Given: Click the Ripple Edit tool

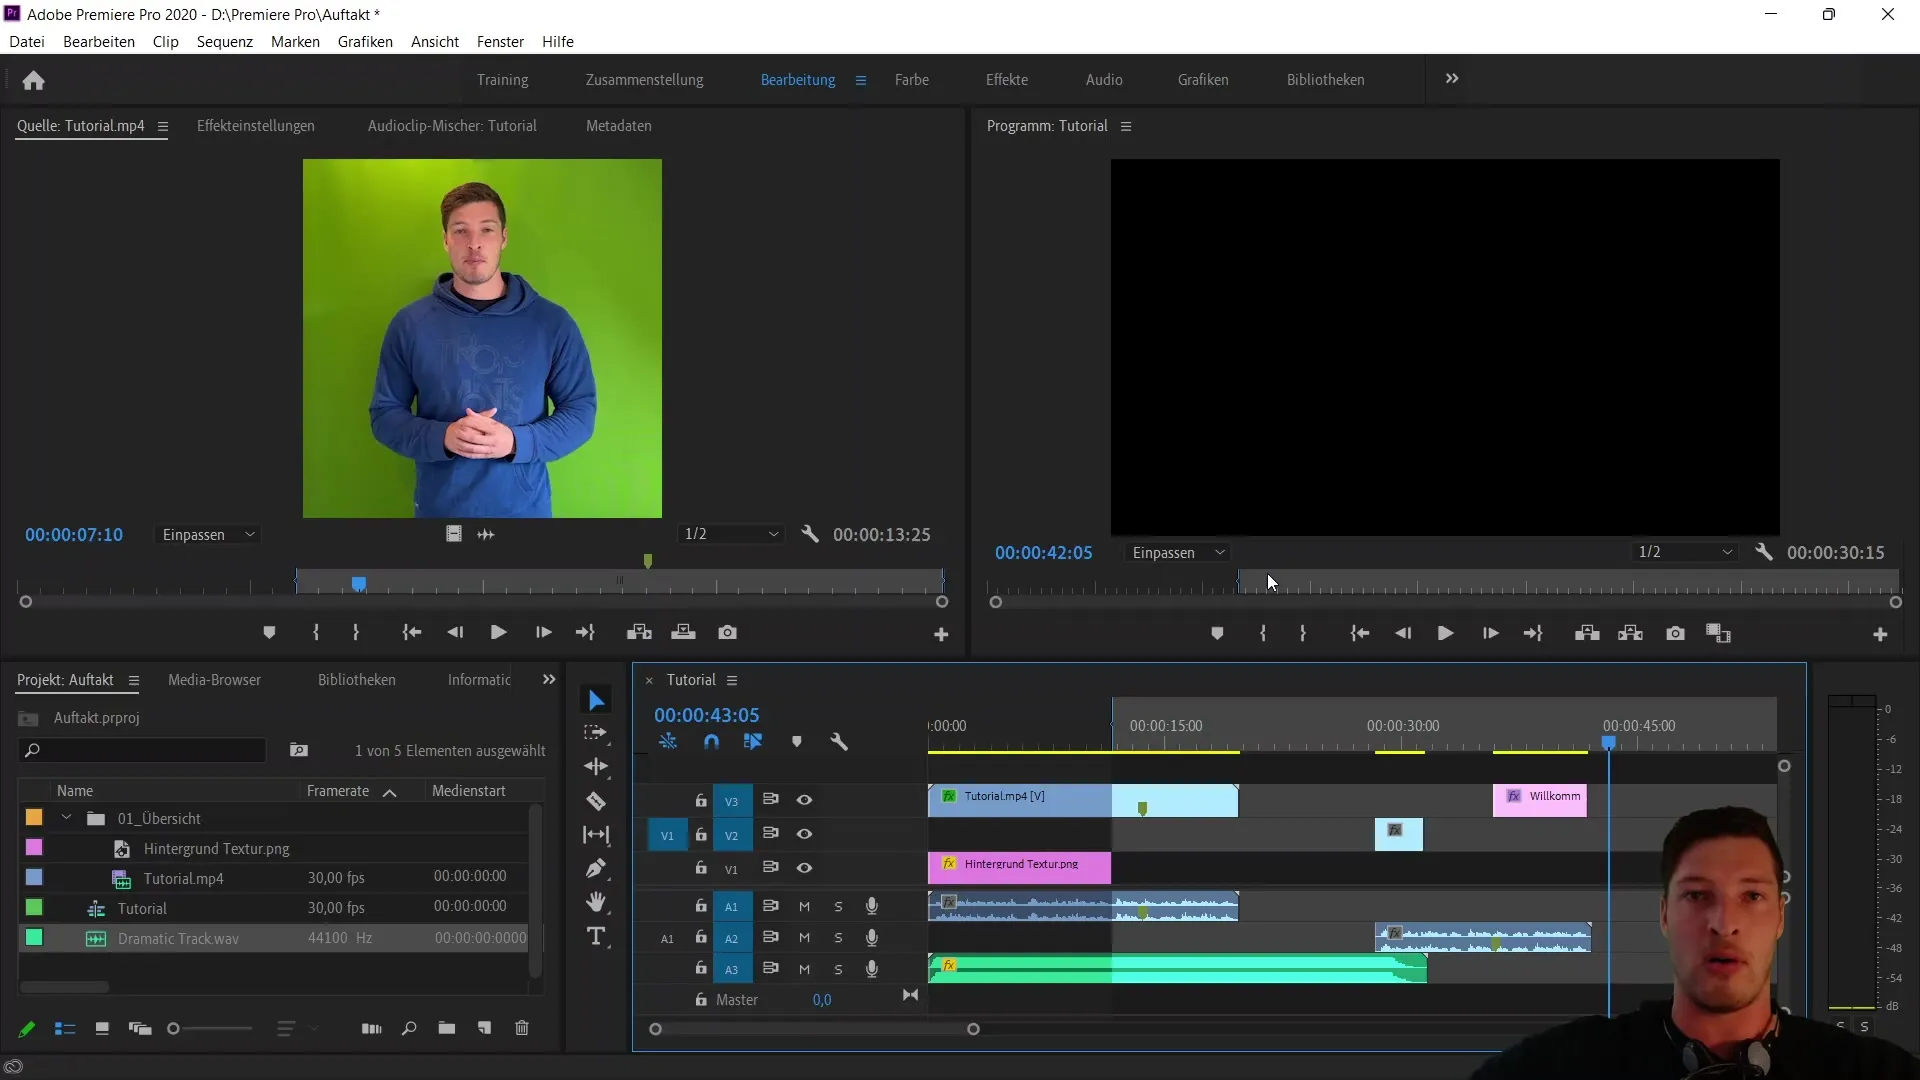Looking at the screenshot, I should [596, 767].
